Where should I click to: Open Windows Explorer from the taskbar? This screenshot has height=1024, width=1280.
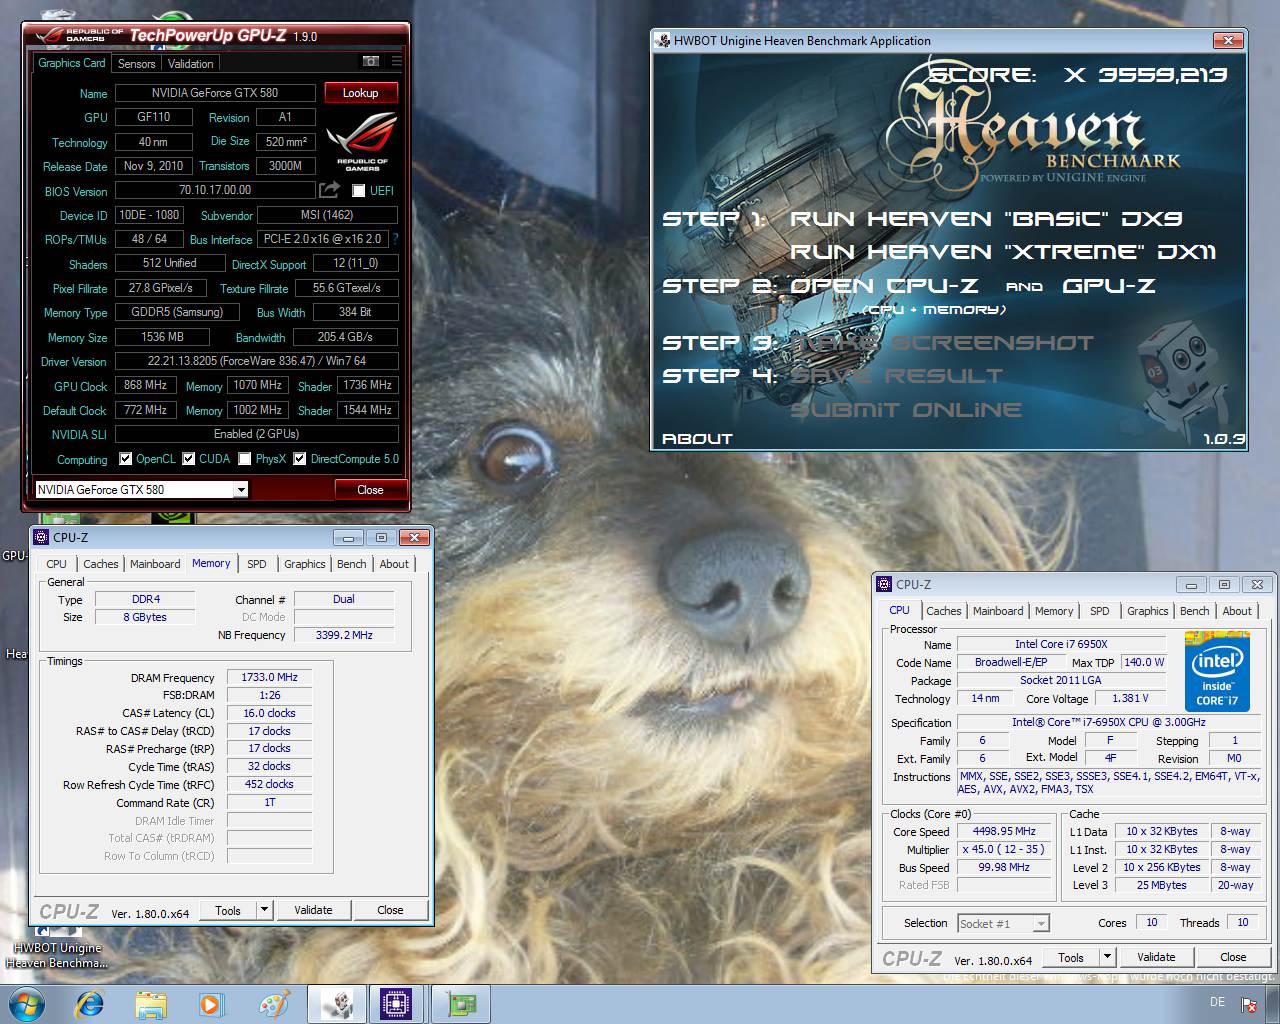point(151,1003)
